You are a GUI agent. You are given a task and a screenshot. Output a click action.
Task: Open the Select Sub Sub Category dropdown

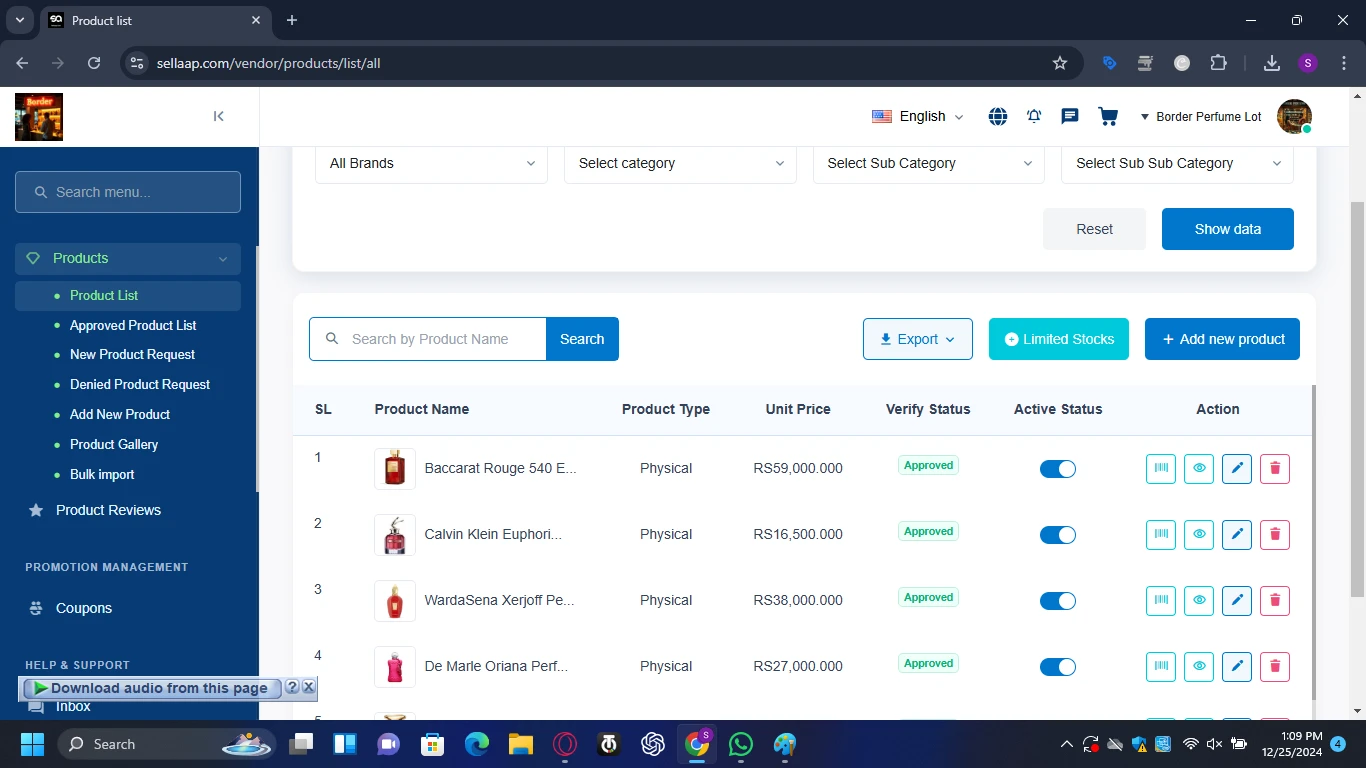coord(1177,163)
